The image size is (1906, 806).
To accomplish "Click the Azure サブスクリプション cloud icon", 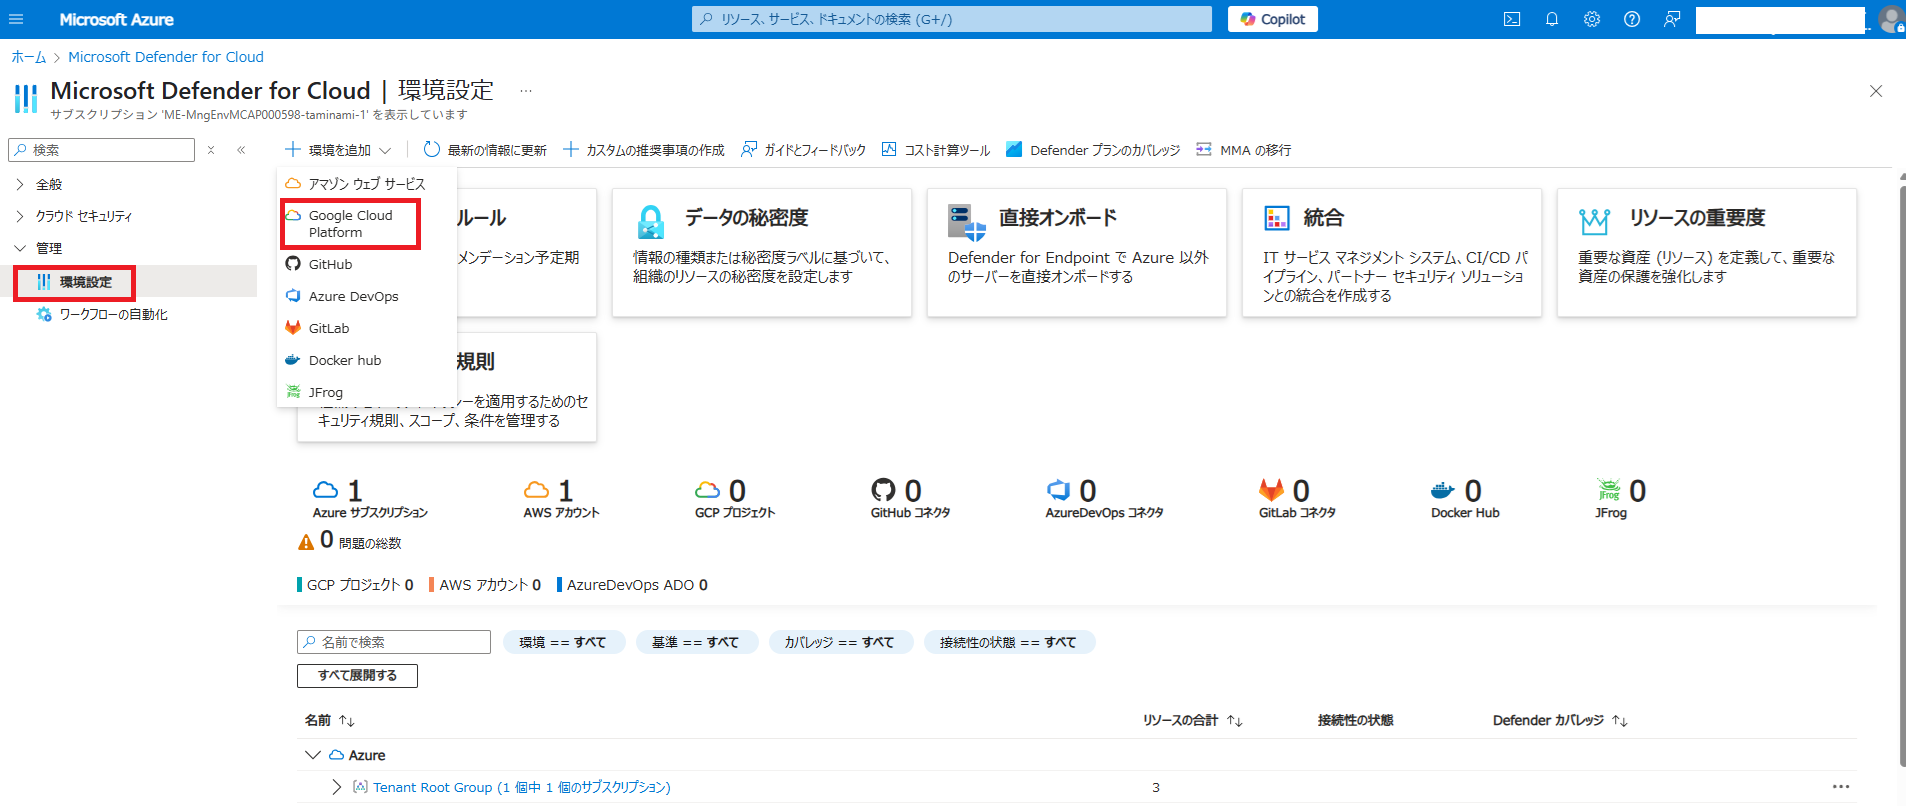I will [x=326, y=490].
